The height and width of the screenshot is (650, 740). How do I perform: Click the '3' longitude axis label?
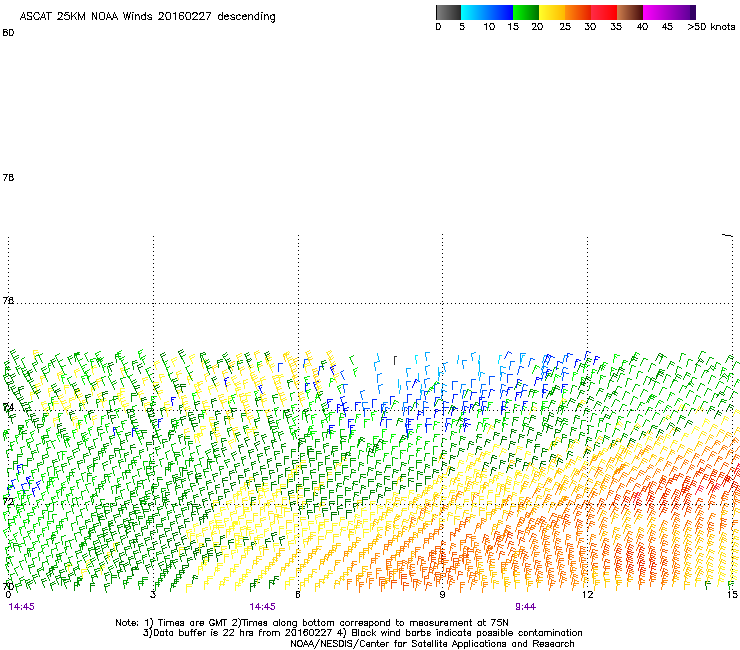153,595
